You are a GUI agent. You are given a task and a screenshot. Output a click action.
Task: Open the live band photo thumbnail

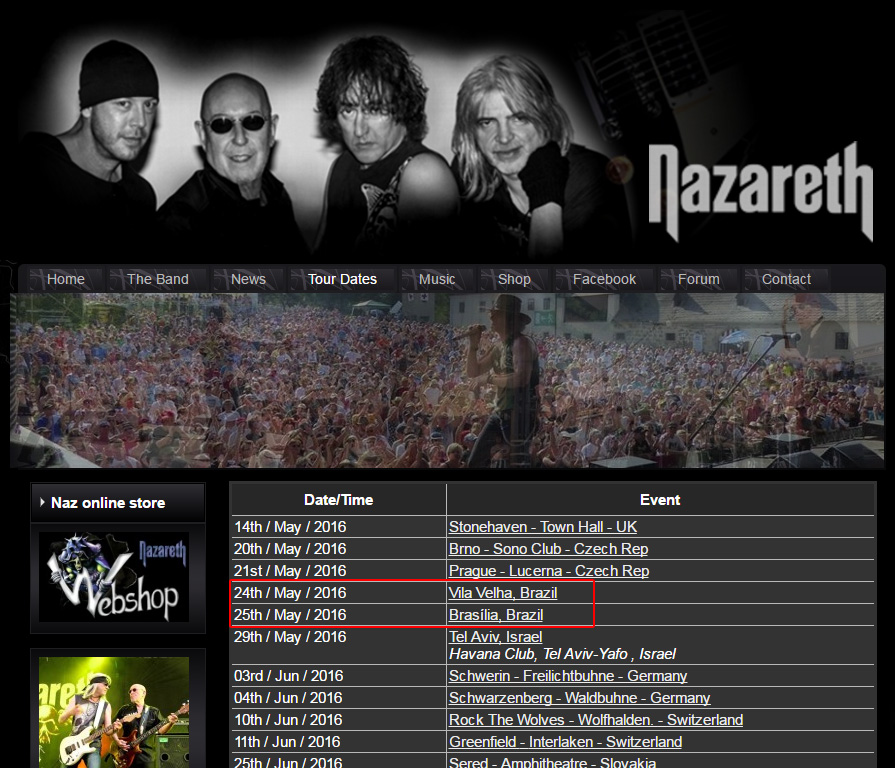point(114,712)
